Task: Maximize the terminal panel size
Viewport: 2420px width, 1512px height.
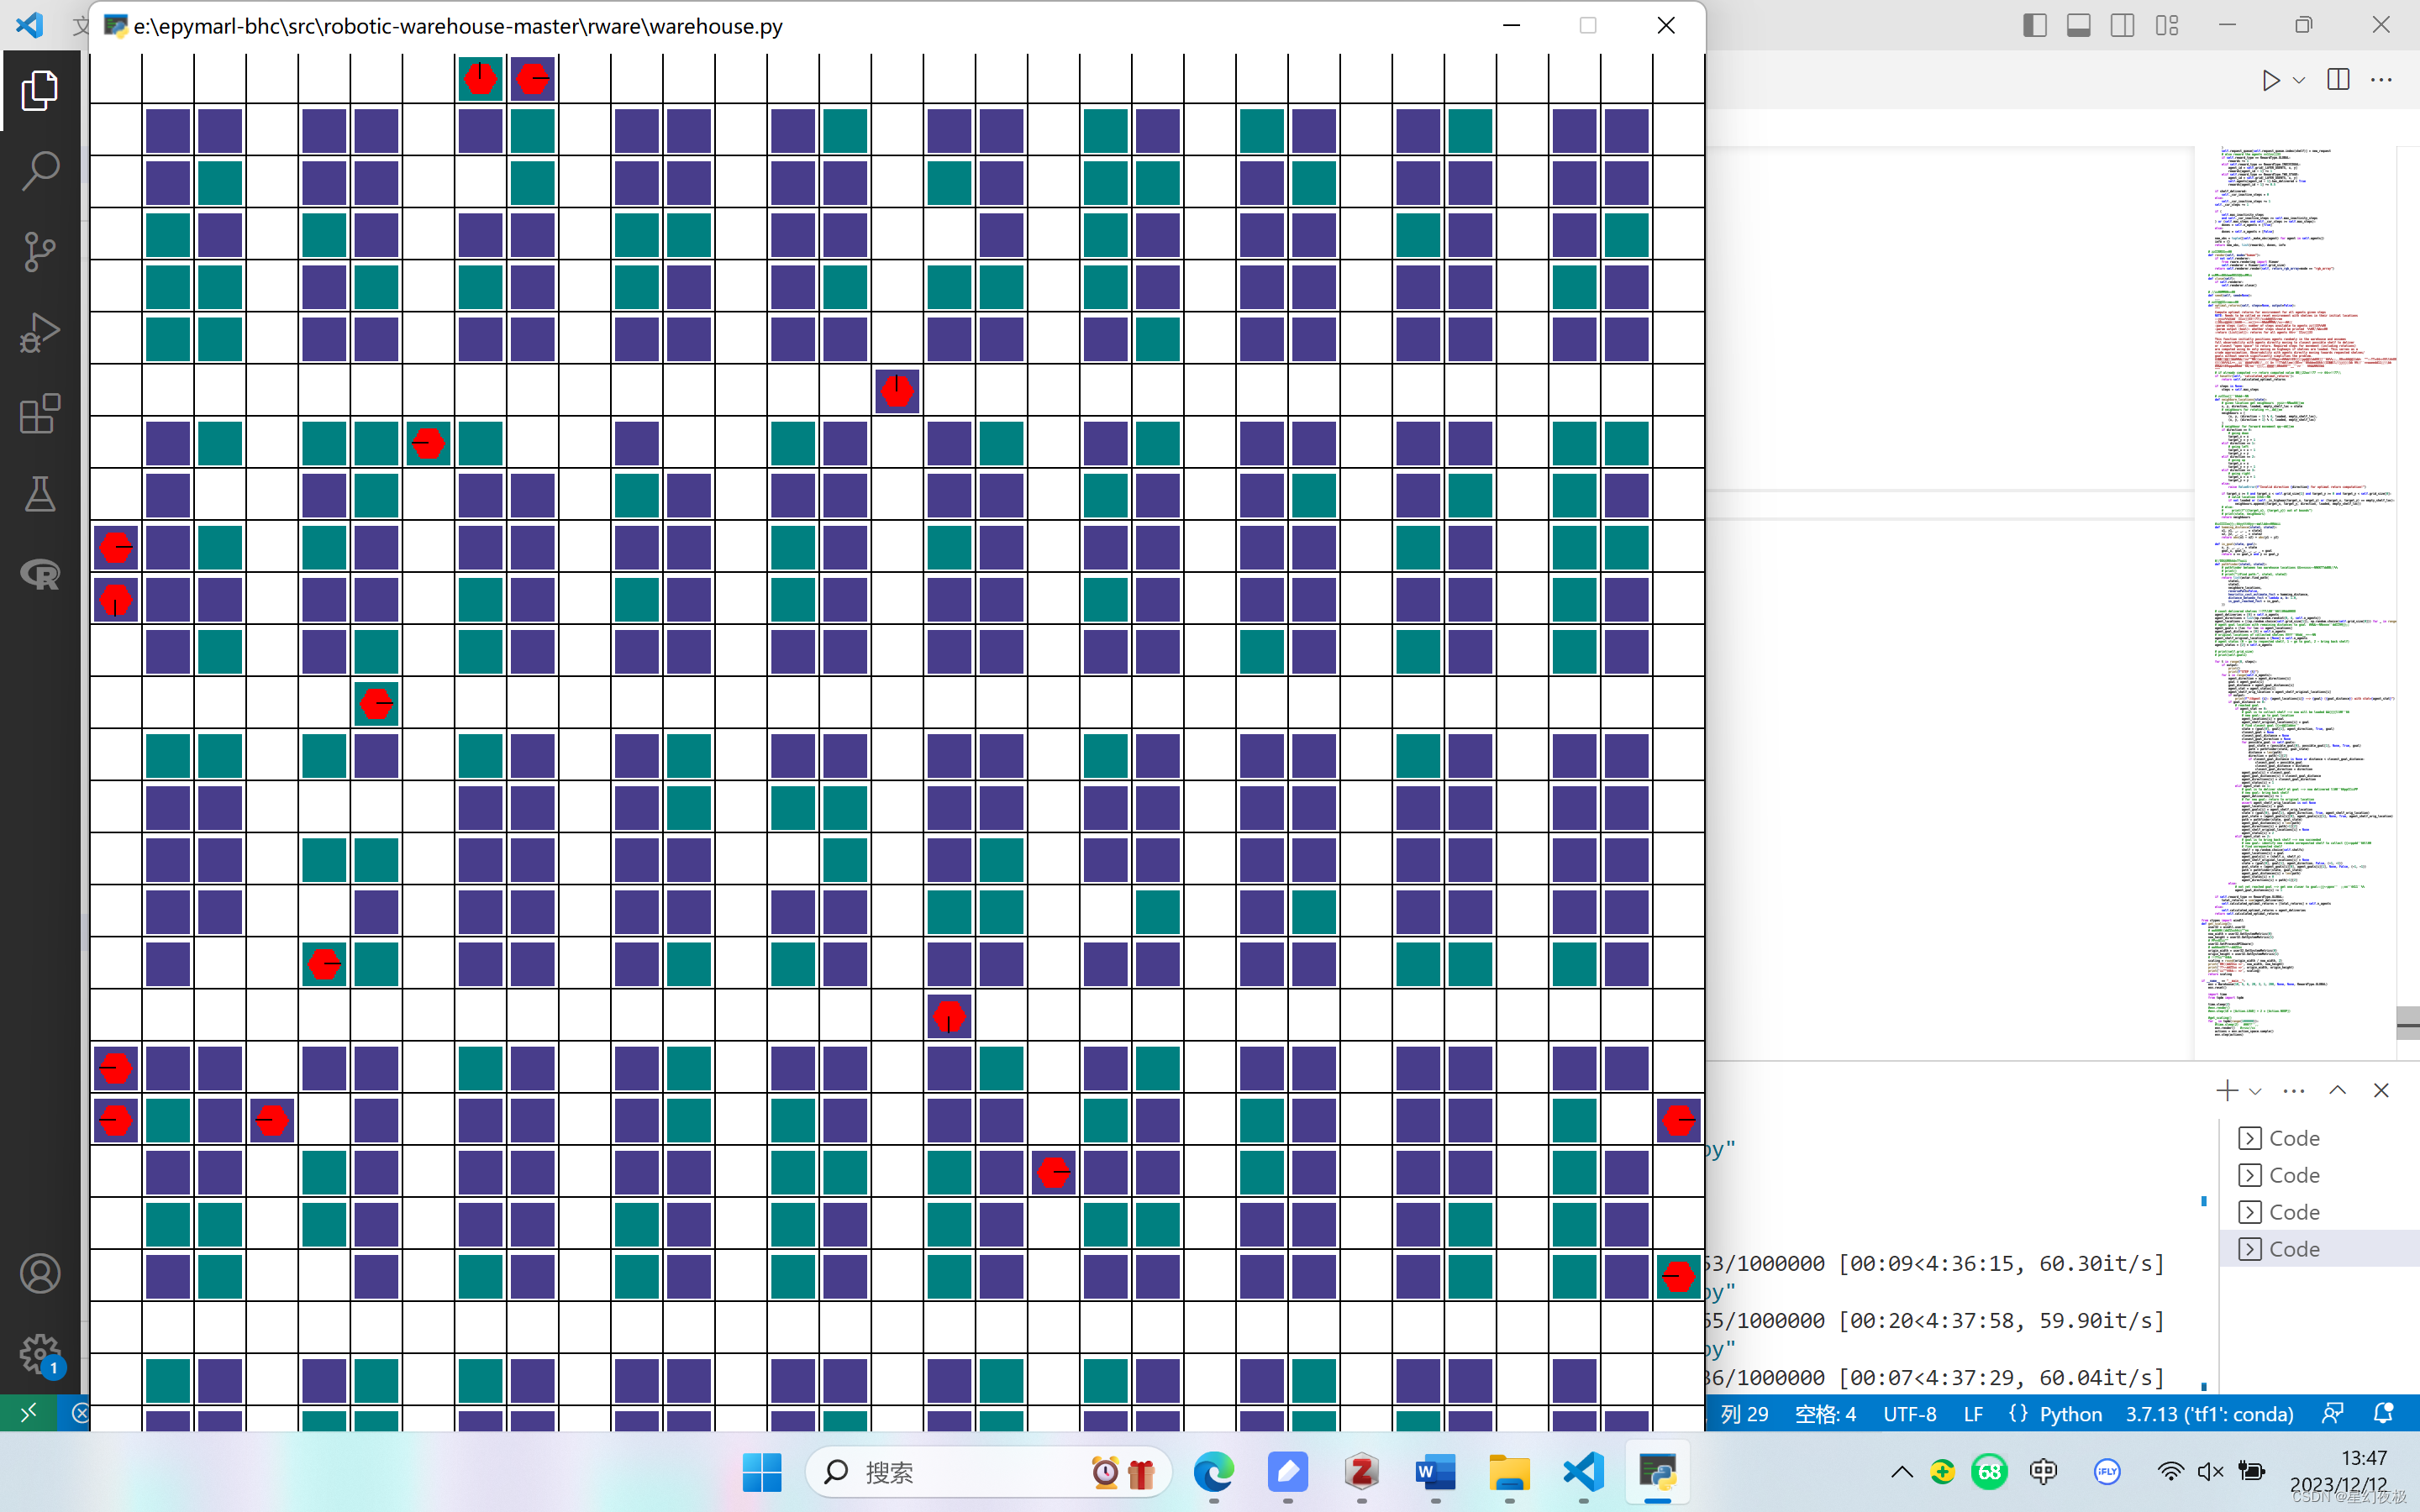Action: click(x=2337, y=1091)
